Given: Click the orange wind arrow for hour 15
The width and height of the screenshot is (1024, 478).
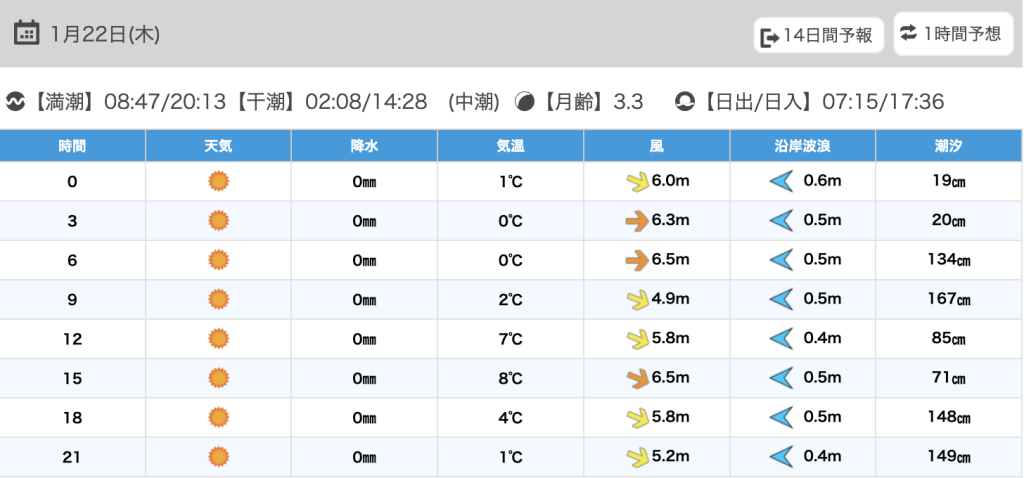Looking at the screenshot, I should (x=636, y=378).
